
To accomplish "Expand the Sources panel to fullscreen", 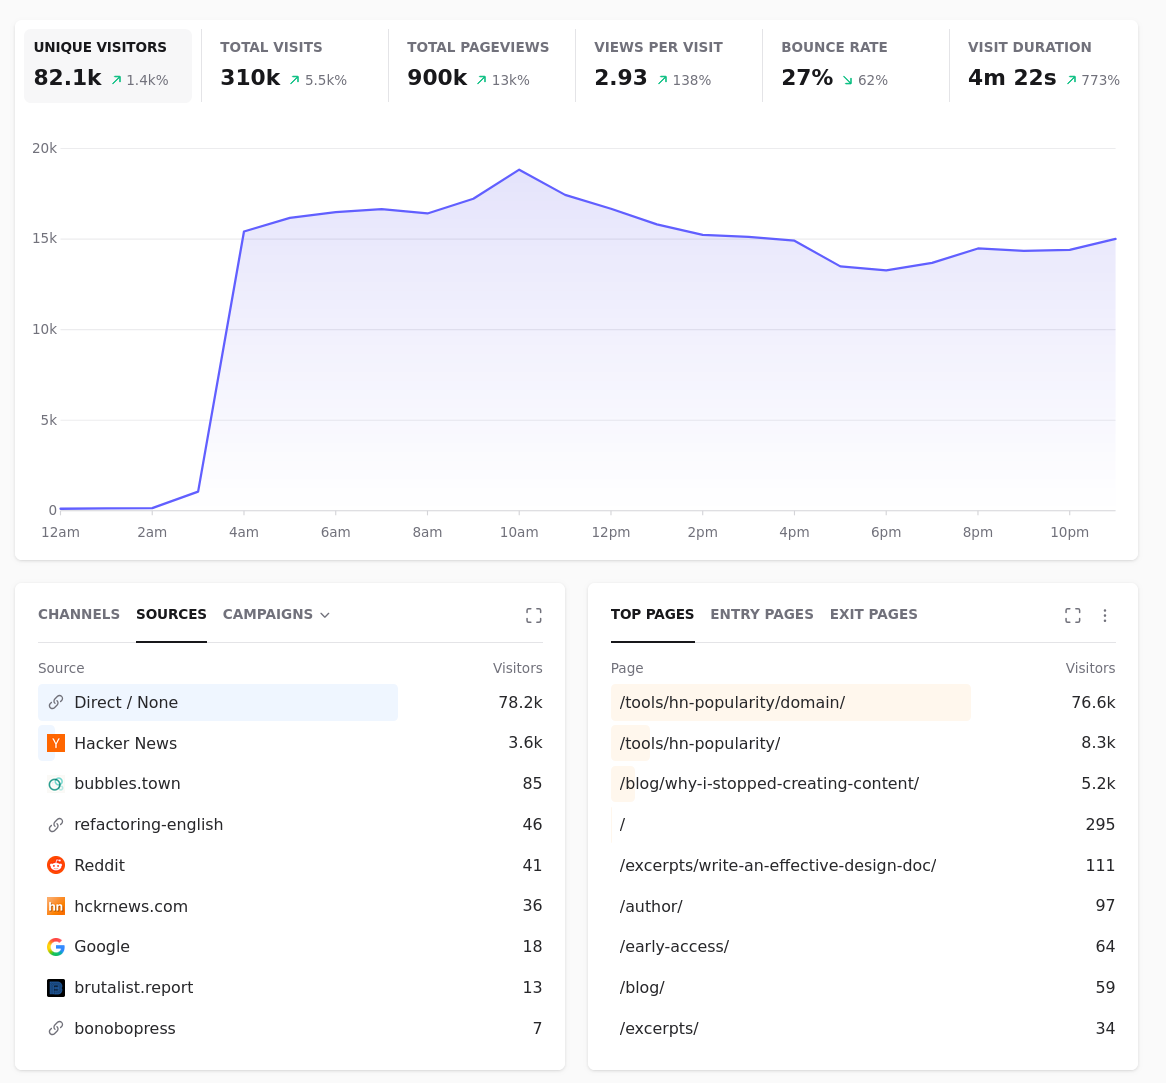I will pos(534,616).
